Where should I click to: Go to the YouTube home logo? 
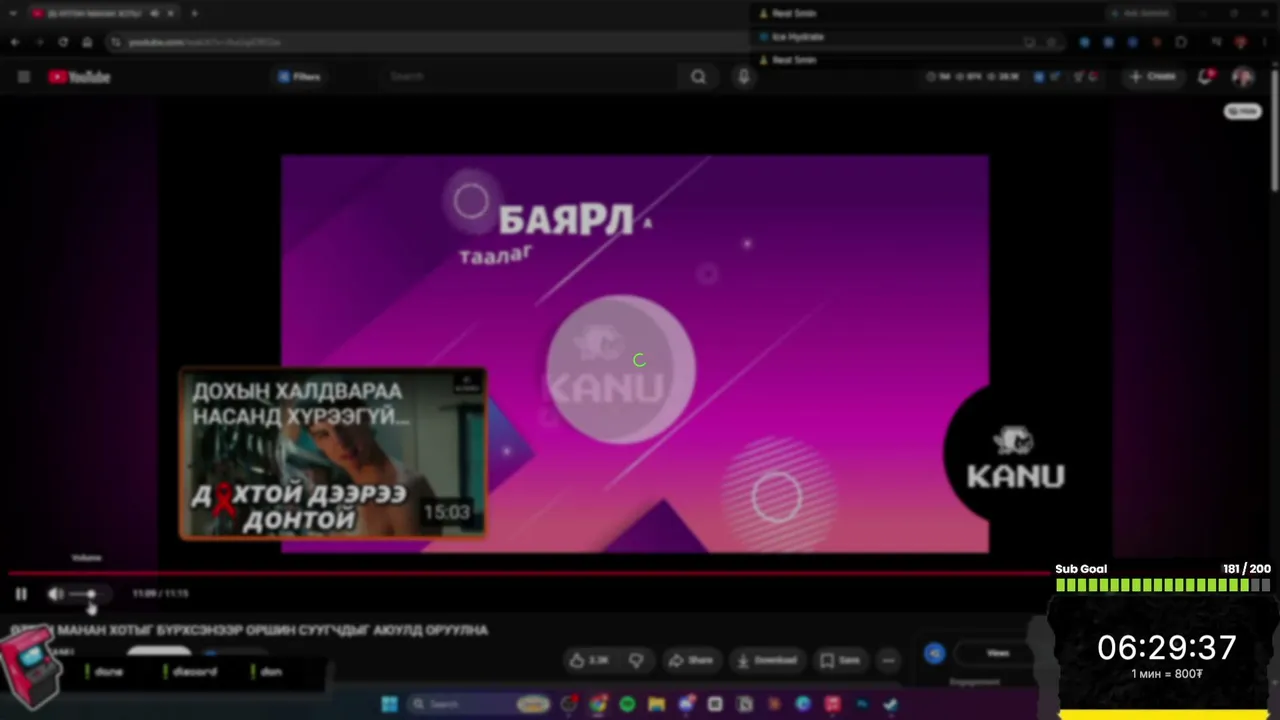[x=79, y=76]
